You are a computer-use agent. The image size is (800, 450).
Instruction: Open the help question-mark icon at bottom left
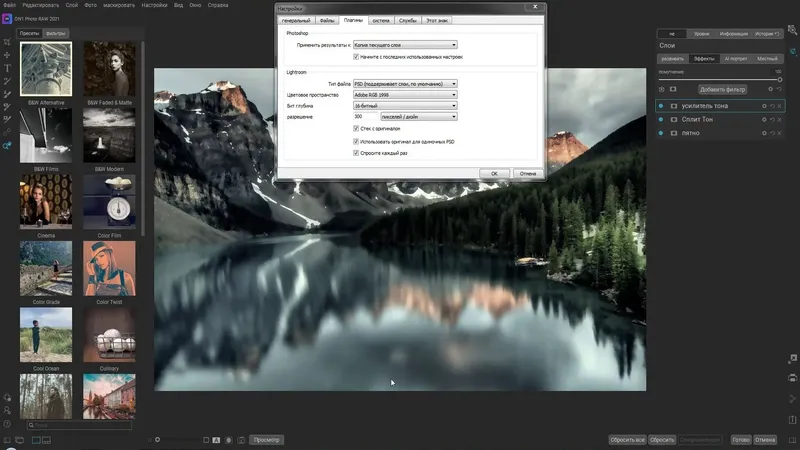coord(7,423)
